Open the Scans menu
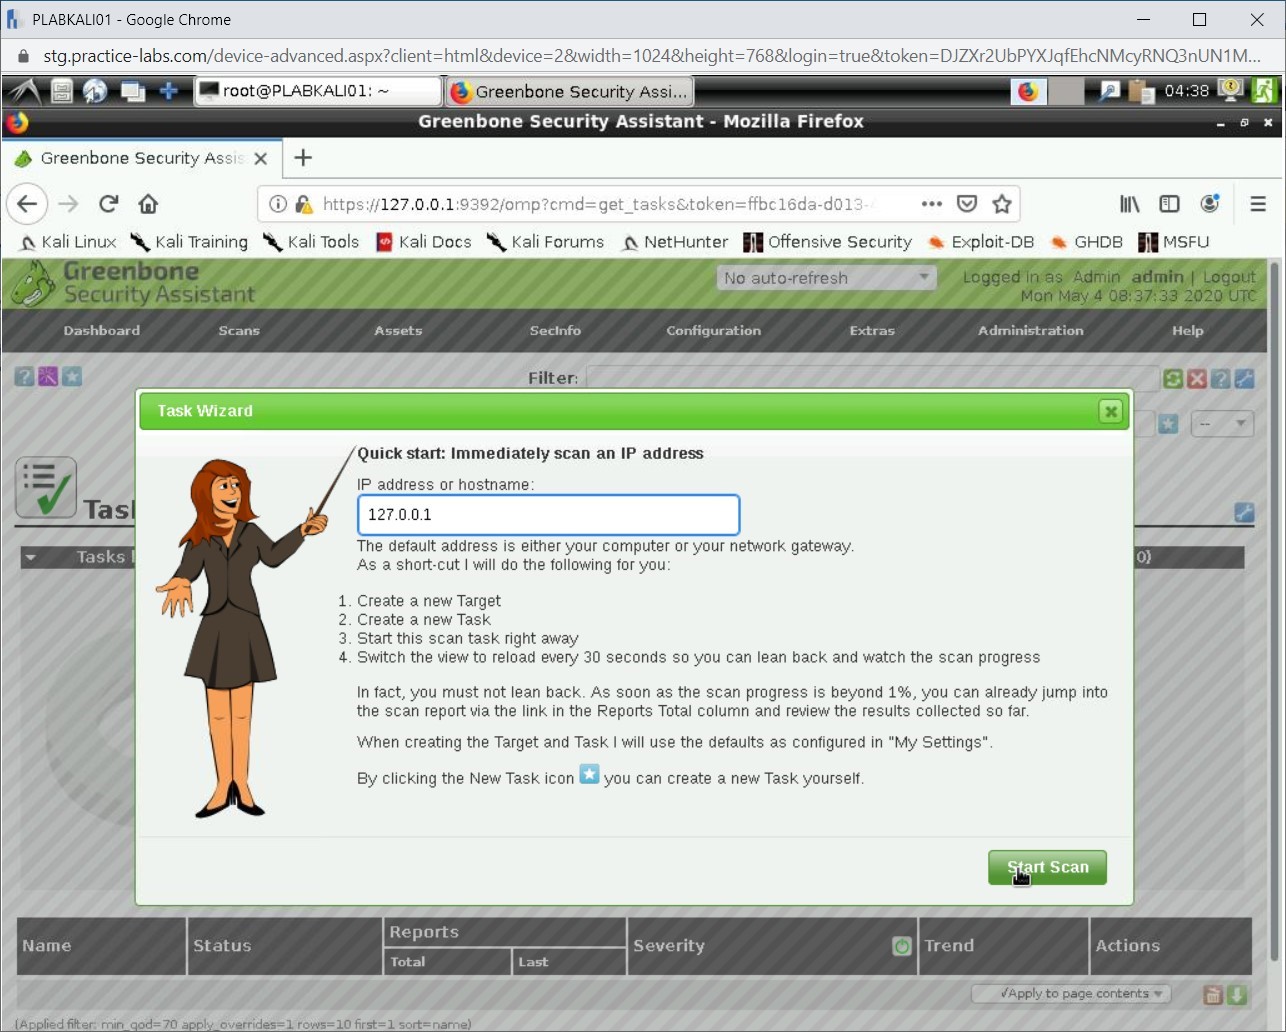 tap(239, 331)
